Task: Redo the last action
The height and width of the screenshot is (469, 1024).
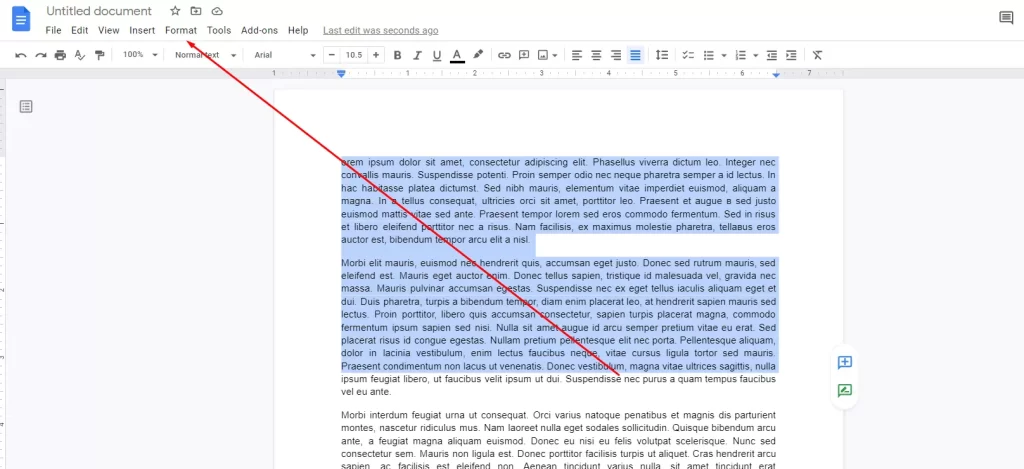Action: pyautogui.click(x=40, y=56)
